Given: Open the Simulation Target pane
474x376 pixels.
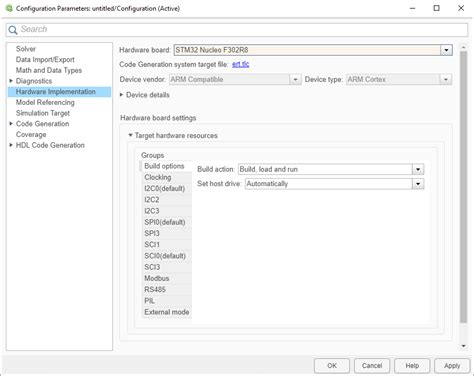Looking at the screenshot, I should pyautogui.click(x=43, y=113).
